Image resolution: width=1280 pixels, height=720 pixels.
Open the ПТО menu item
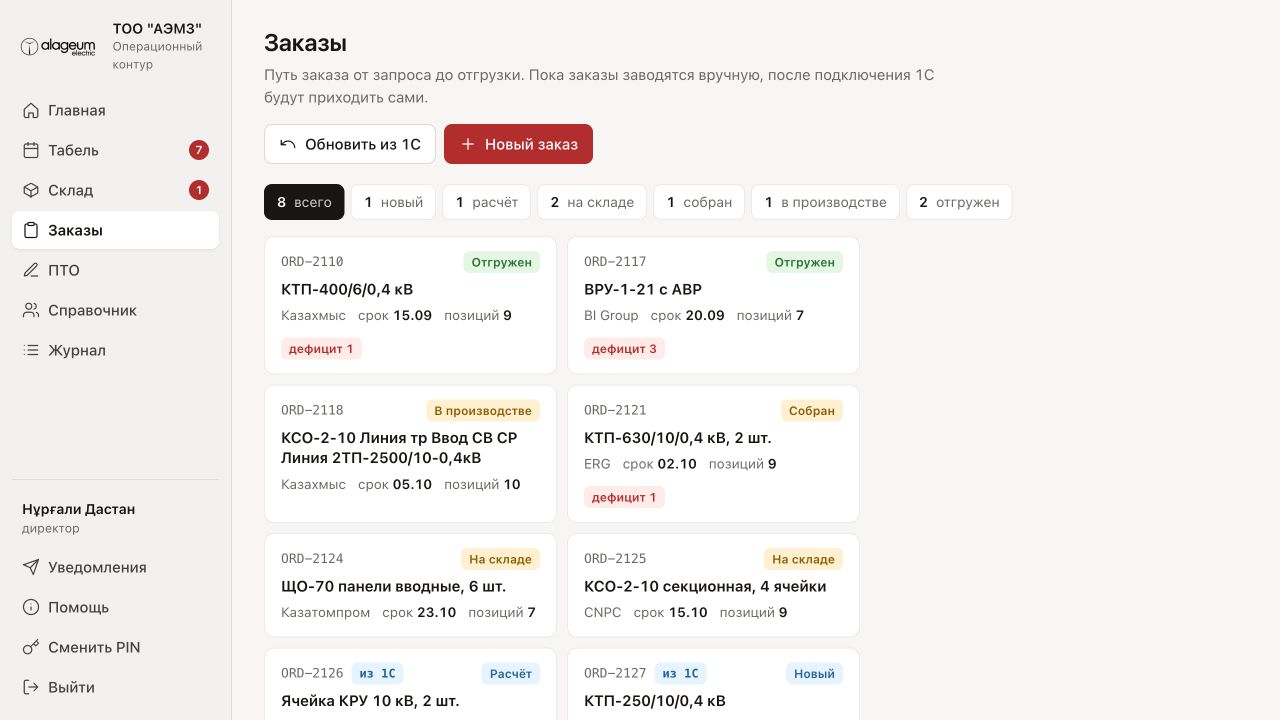click(x=115, y=270)
